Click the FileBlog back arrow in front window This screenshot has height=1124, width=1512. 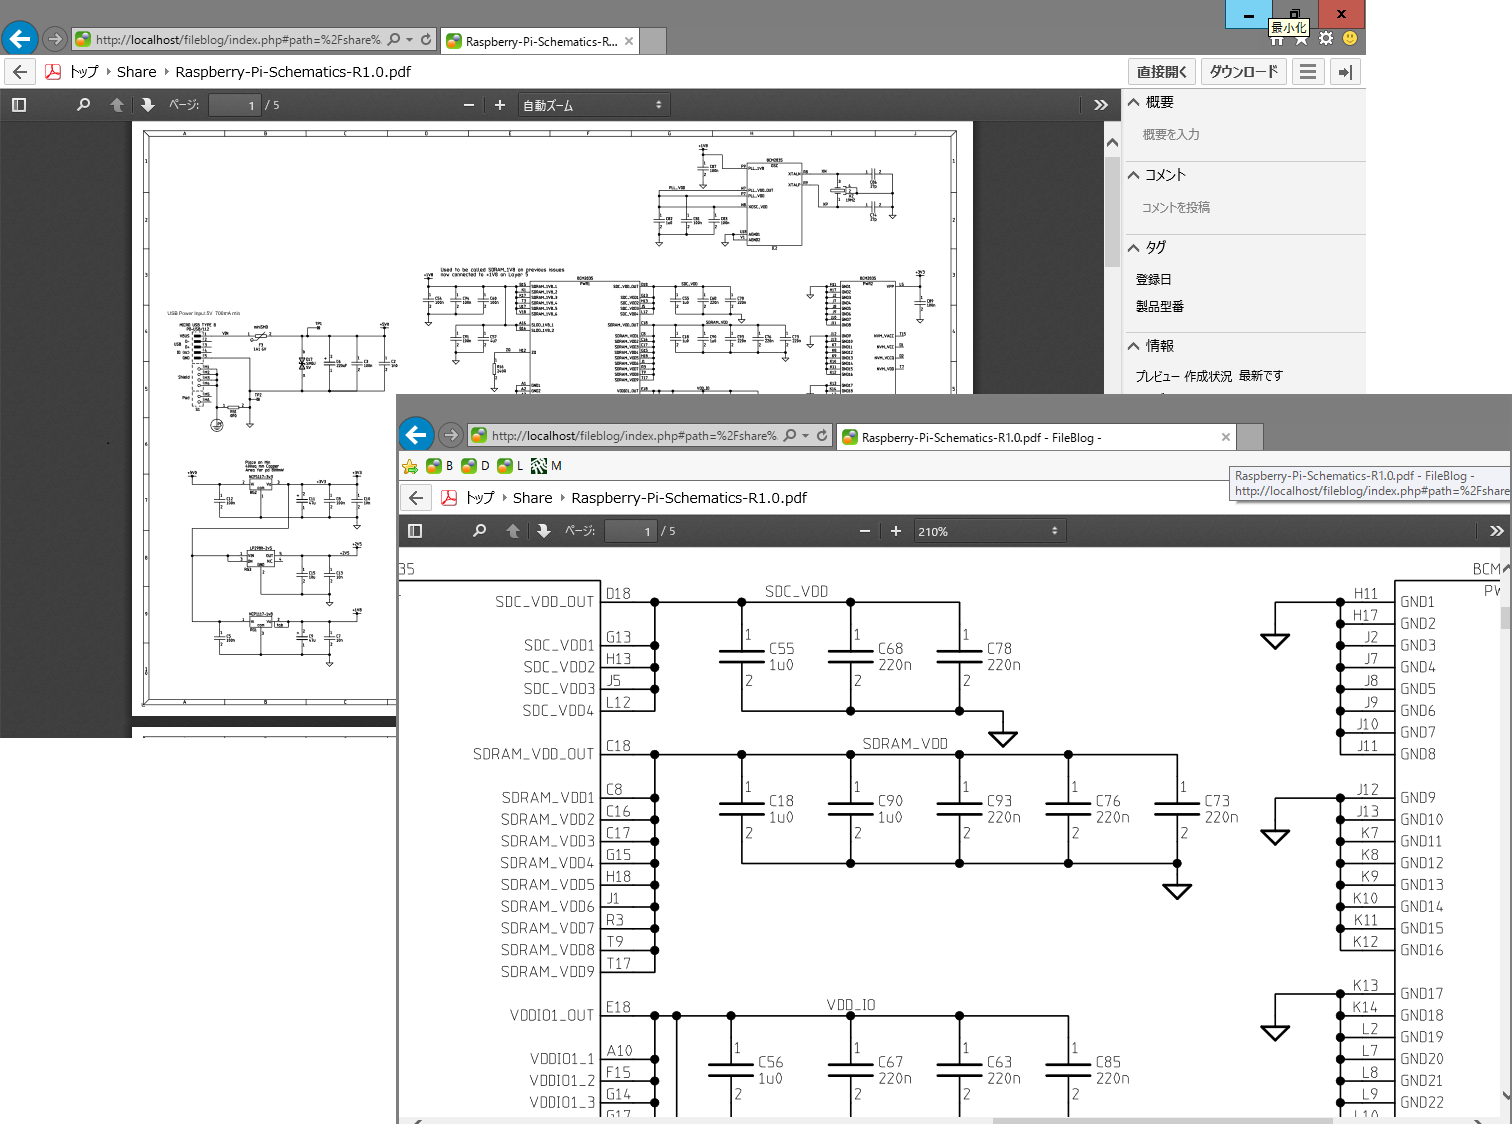pos(416,497)
